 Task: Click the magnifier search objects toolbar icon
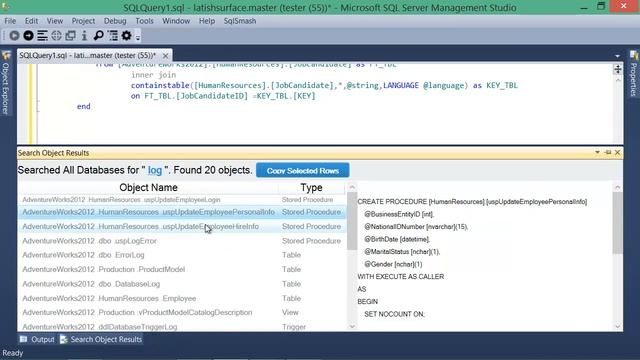pyautogui.click(x=98, y=36)
